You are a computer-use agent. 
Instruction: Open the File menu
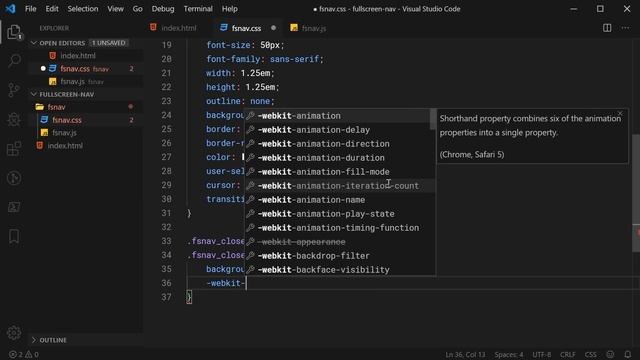pyautogui.click(x=31, y=9)
